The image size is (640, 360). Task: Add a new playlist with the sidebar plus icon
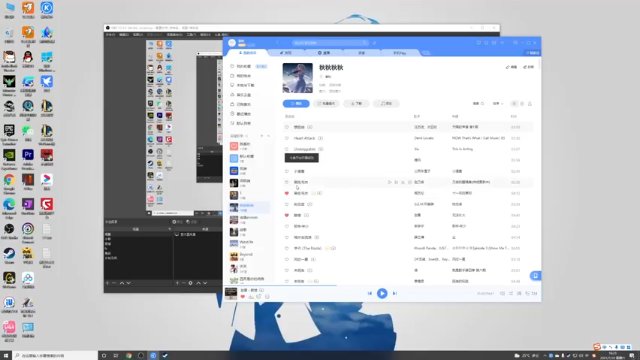tap(262, 136)
